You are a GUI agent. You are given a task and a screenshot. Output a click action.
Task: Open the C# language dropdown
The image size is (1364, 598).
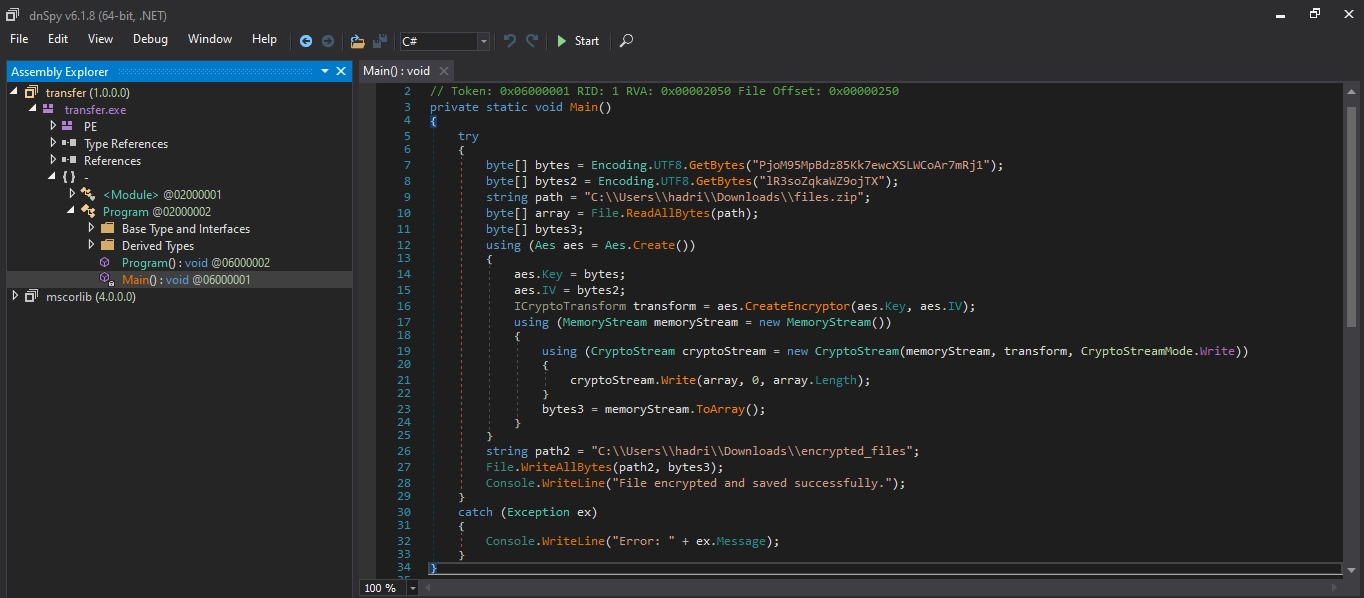(x=484, y=41)
